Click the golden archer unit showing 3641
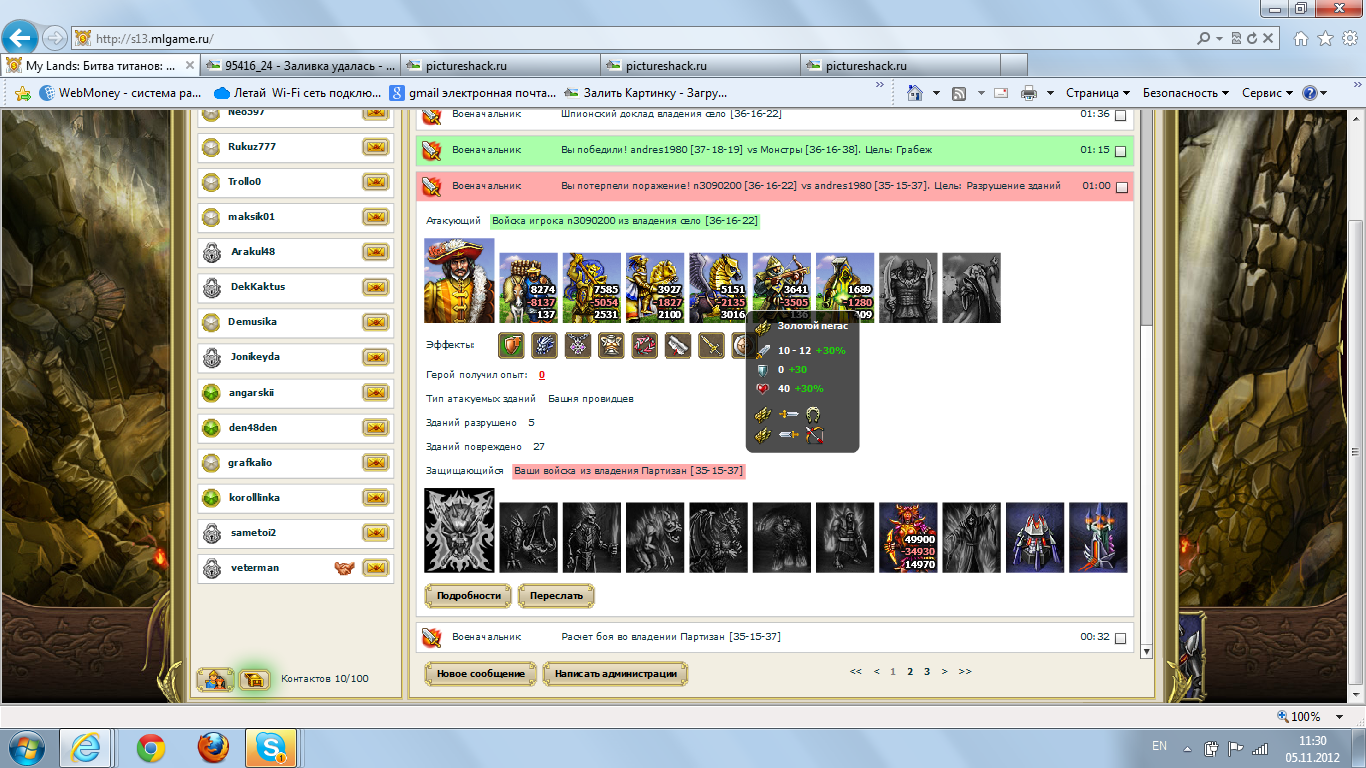Image resolution: width=1366 pixels, height=768 pixels. (782, 287)
